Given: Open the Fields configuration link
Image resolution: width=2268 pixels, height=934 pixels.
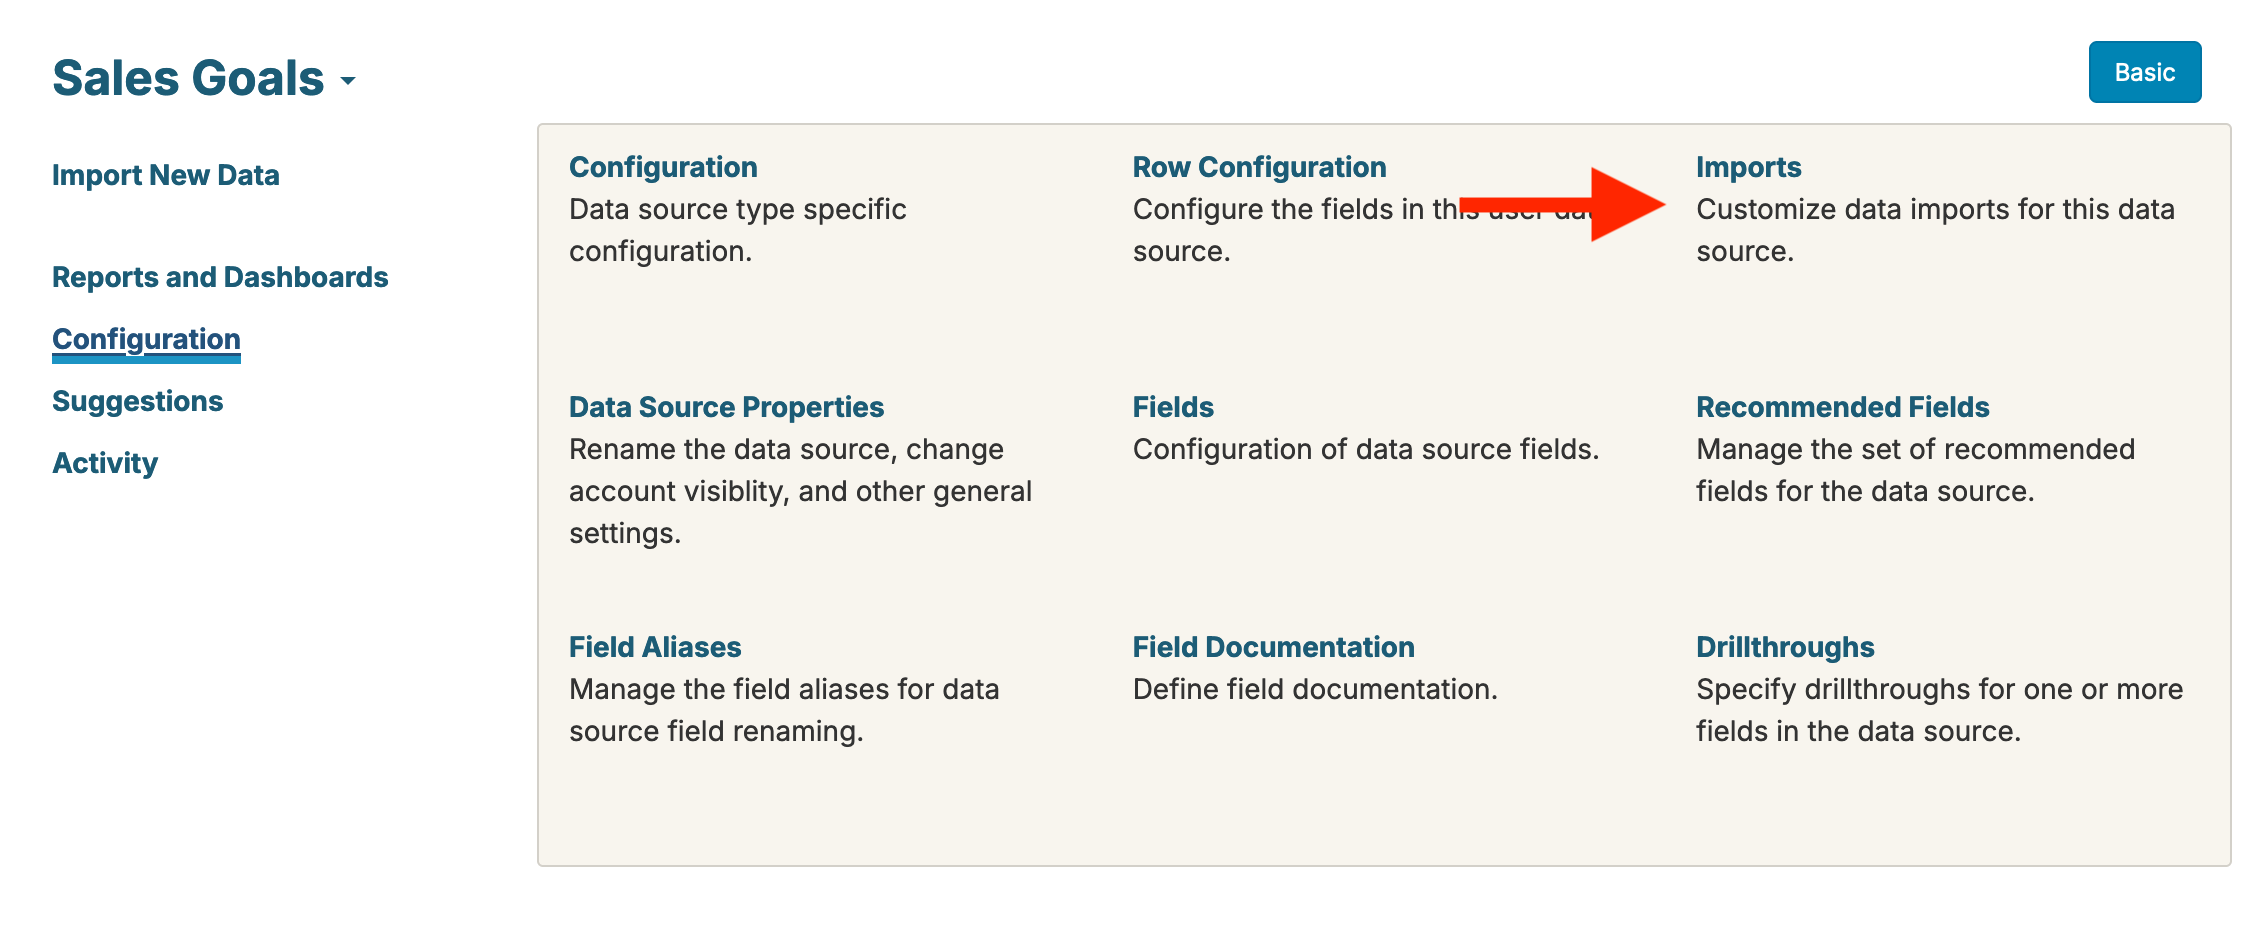Looking at the screenshot, I should coord(1173,407).
